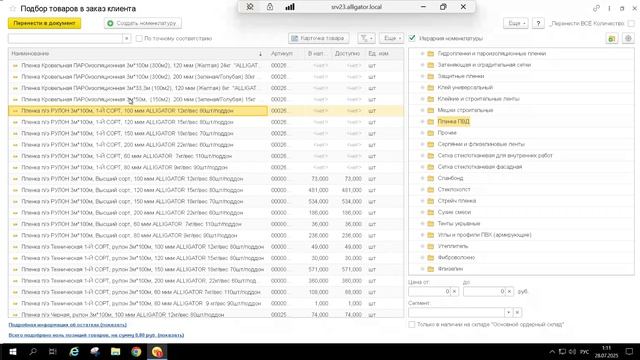The width and height of the screenshot is (640, 360).
Task: Click the price "до" input field
Action: pyautogui.click(x=484, y=291)
